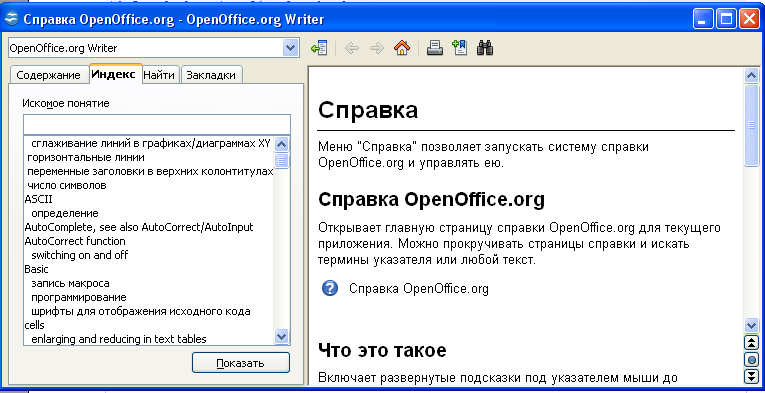Open the Закладки tab
Viewport: 765px width, 393px height.
211,75
